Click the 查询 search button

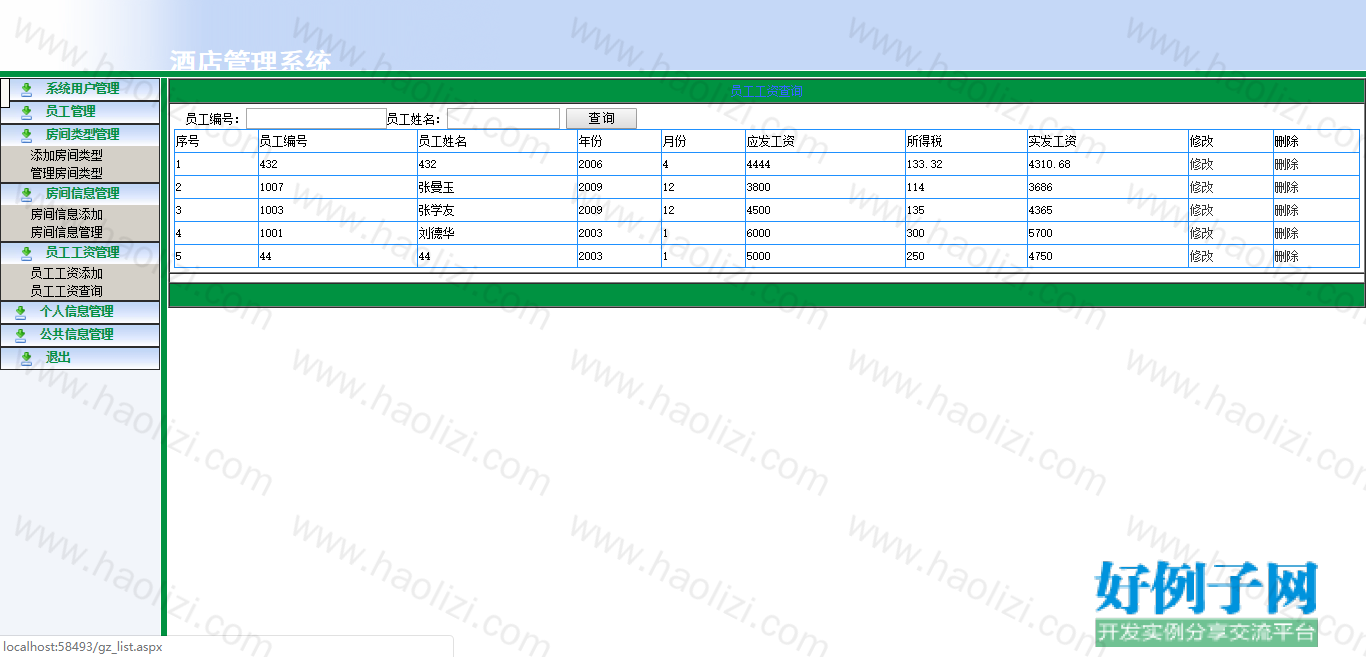(x=601, y=119)
